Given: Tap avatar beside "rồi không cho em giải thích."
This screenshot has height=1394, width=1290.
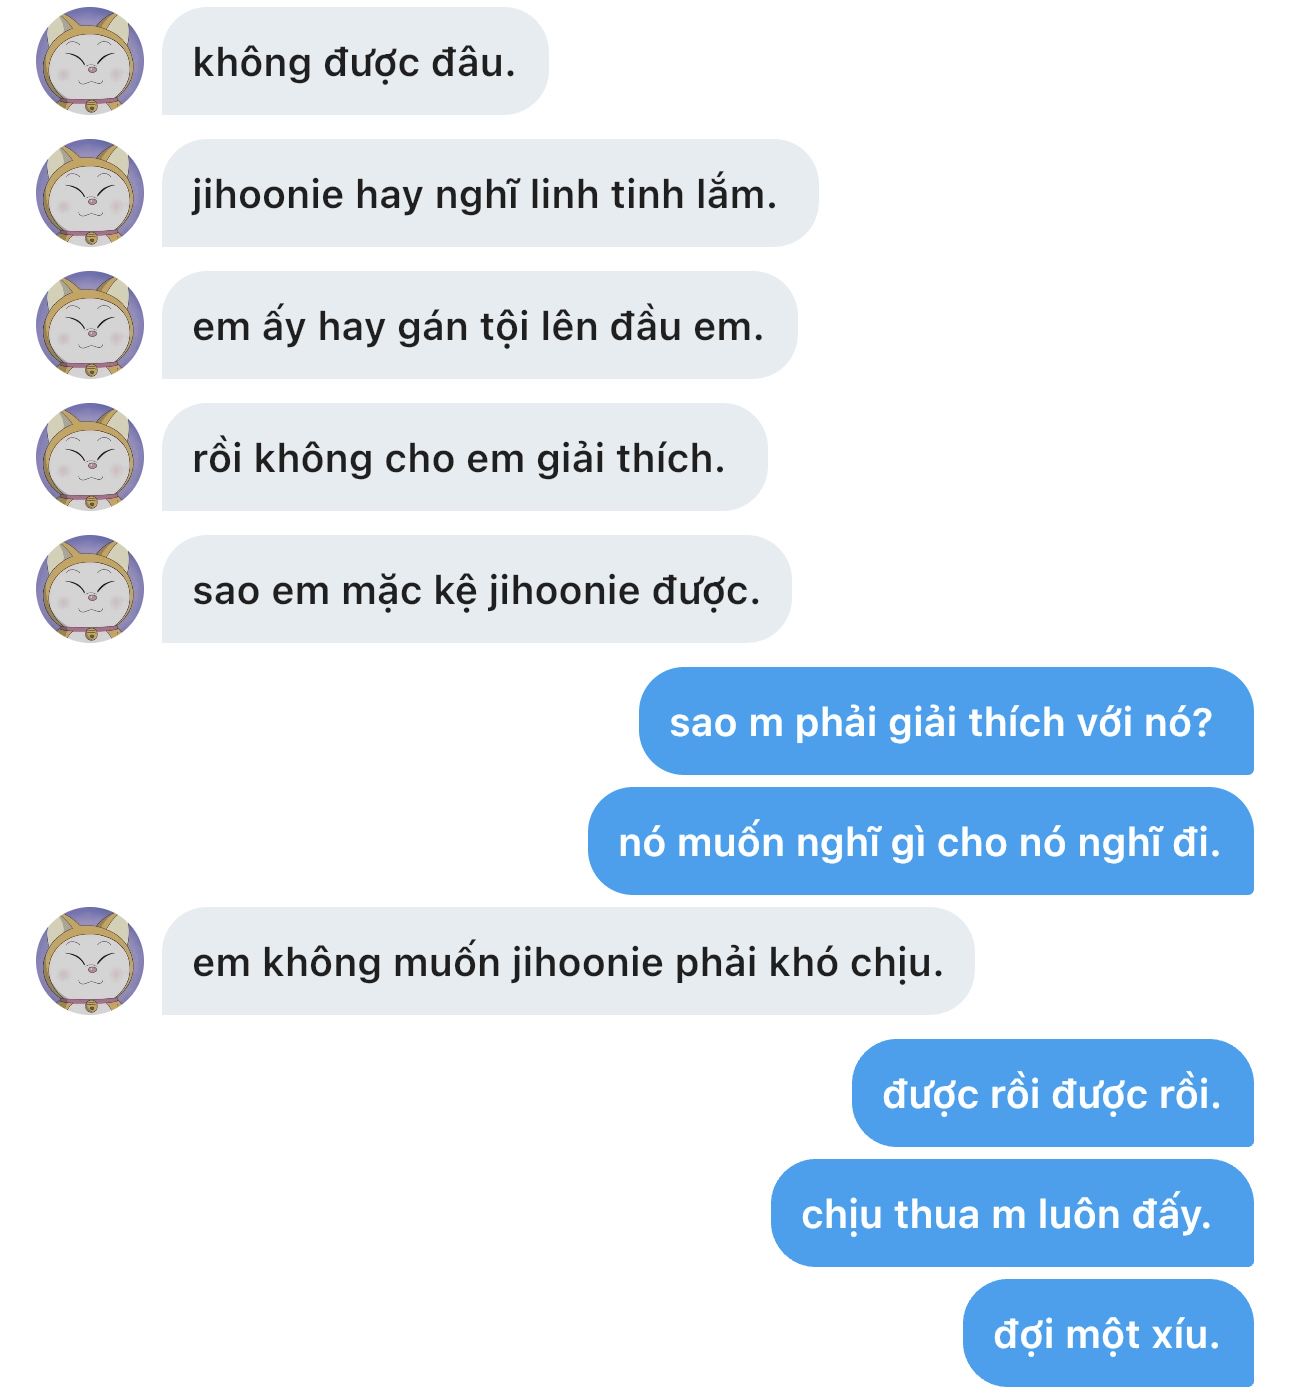Looking at the screenshot, I should click(x=90, y=457).
